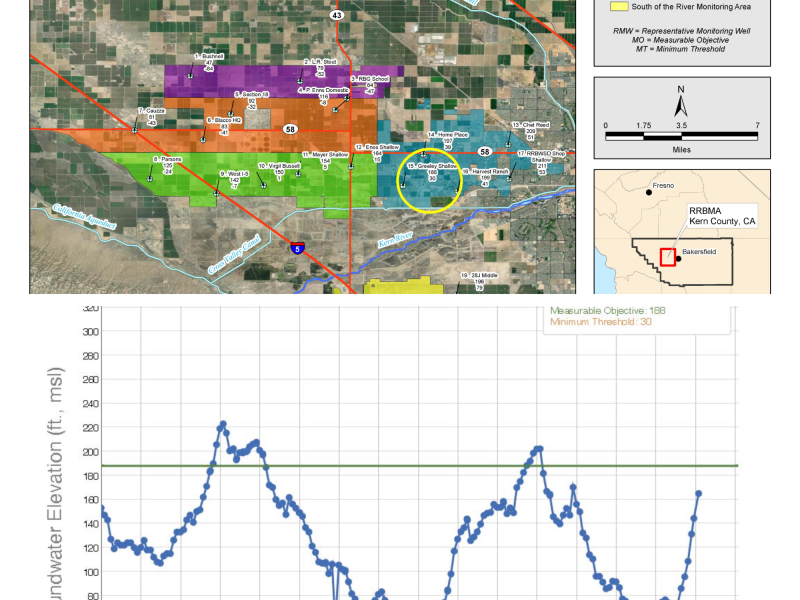Viewport: 800px width, 600px height.
Task: Click the red RRBMA locator box in inset map
Action: pos(667,256)
